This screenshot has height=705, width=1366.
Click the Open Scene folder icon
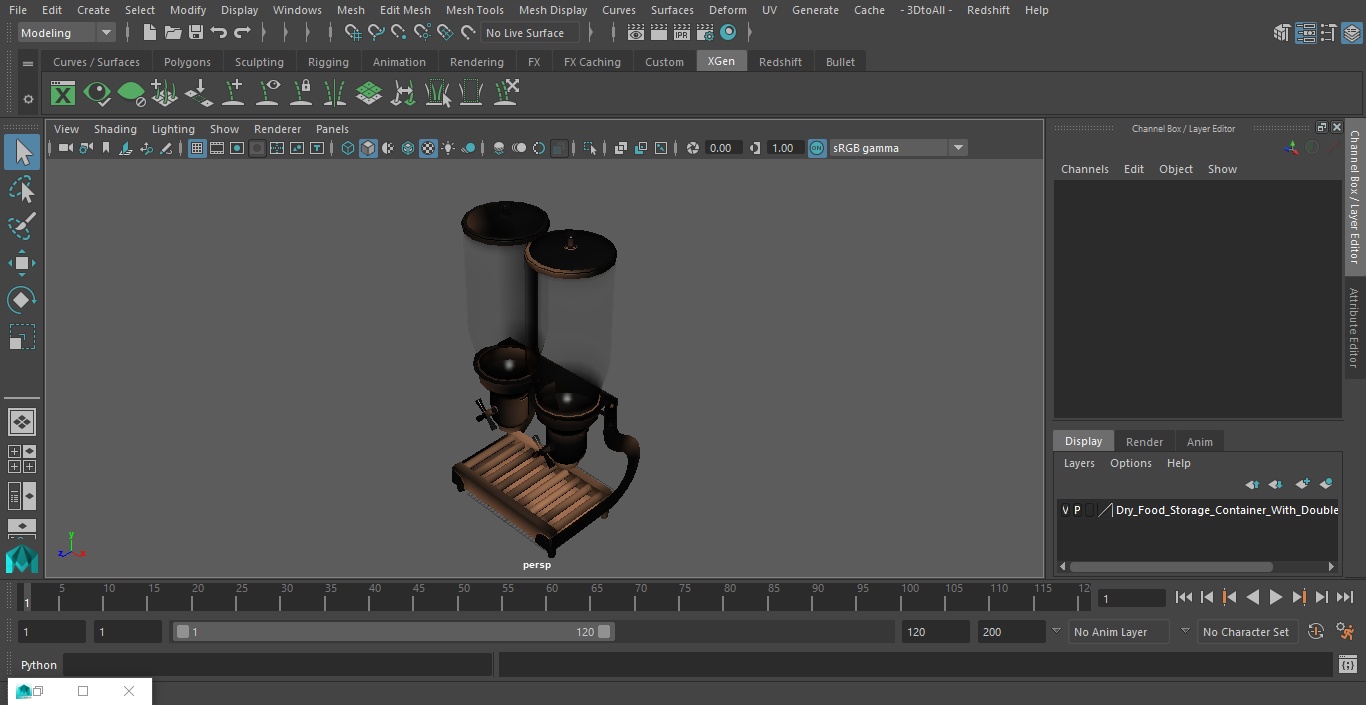tap(172, 33)
